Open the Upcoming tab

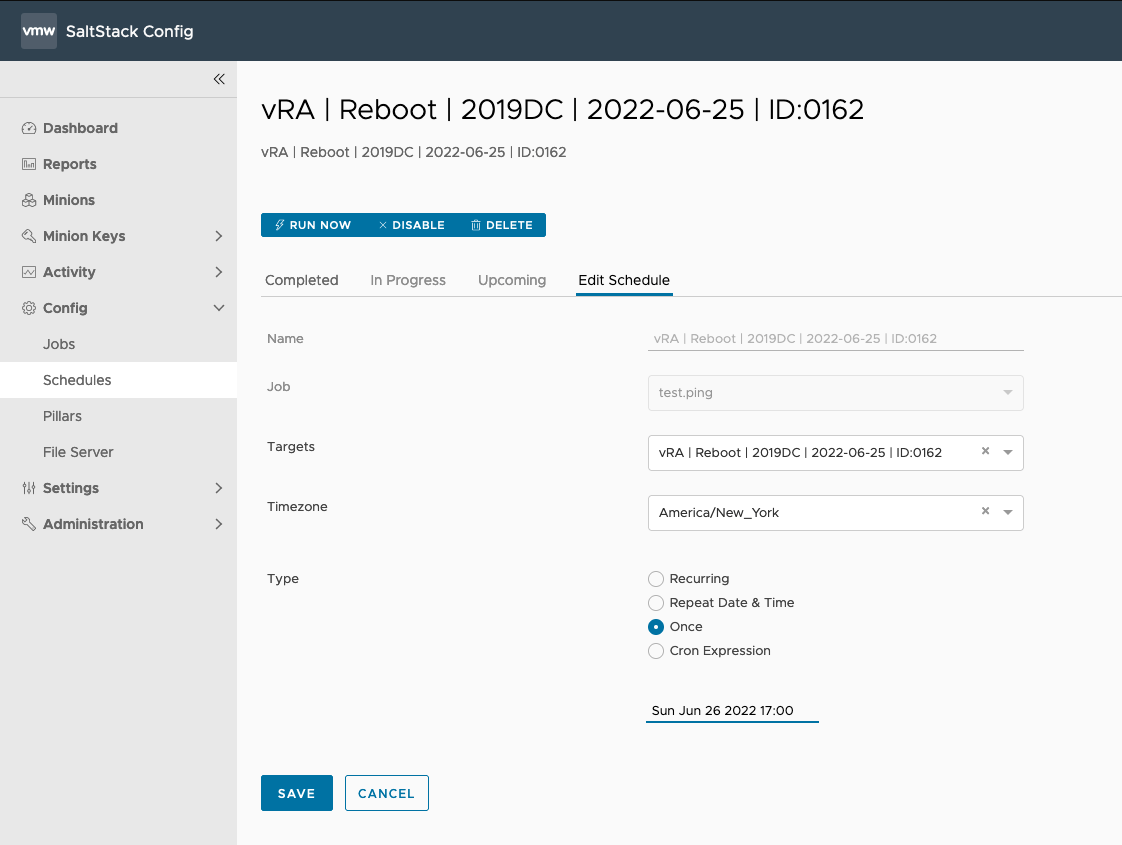point(511,280)
